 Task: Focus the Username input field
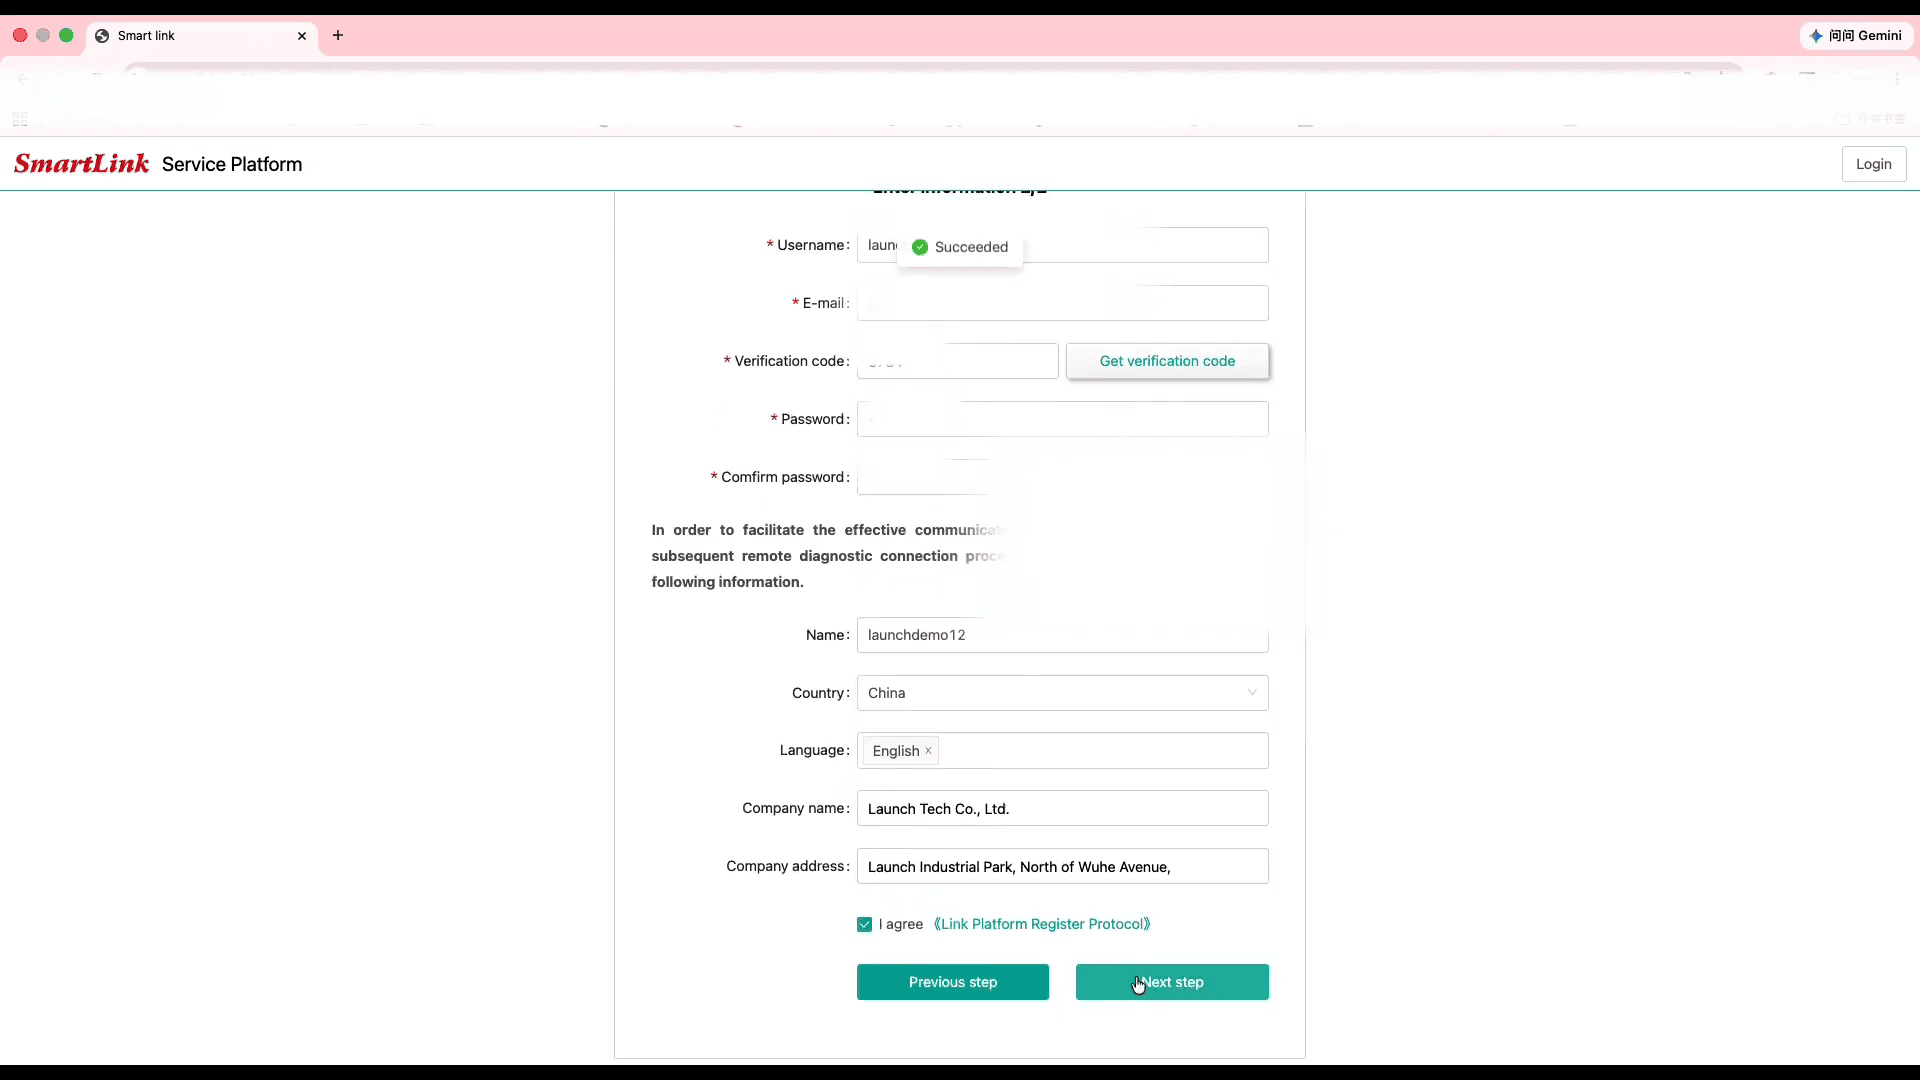1062,245
